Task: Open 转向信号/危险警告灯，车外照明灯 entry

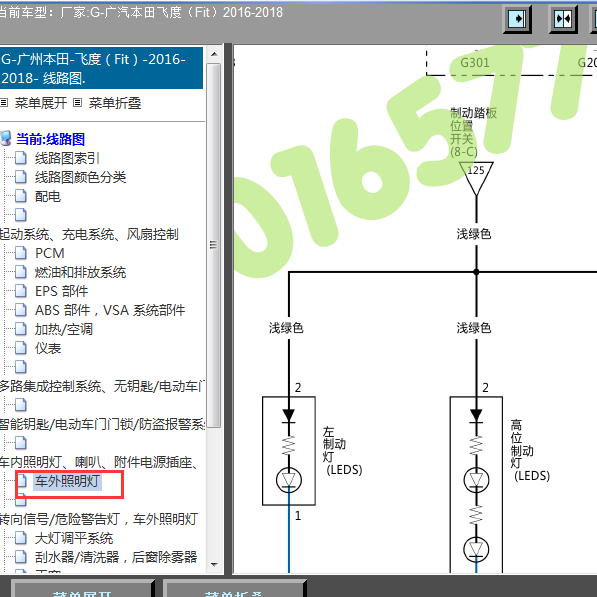Action: click(x=99, y=519)
